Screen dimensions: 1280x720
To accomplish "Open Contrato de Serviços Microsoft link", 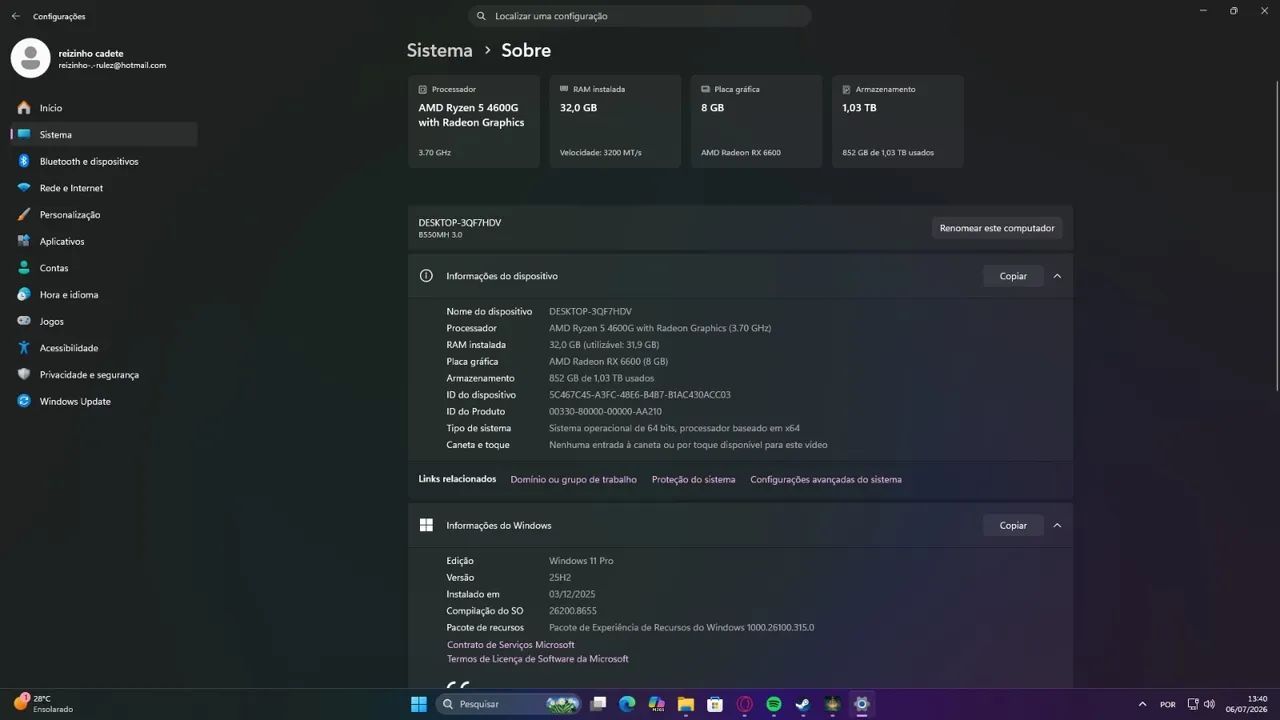I will pos(511,645).
